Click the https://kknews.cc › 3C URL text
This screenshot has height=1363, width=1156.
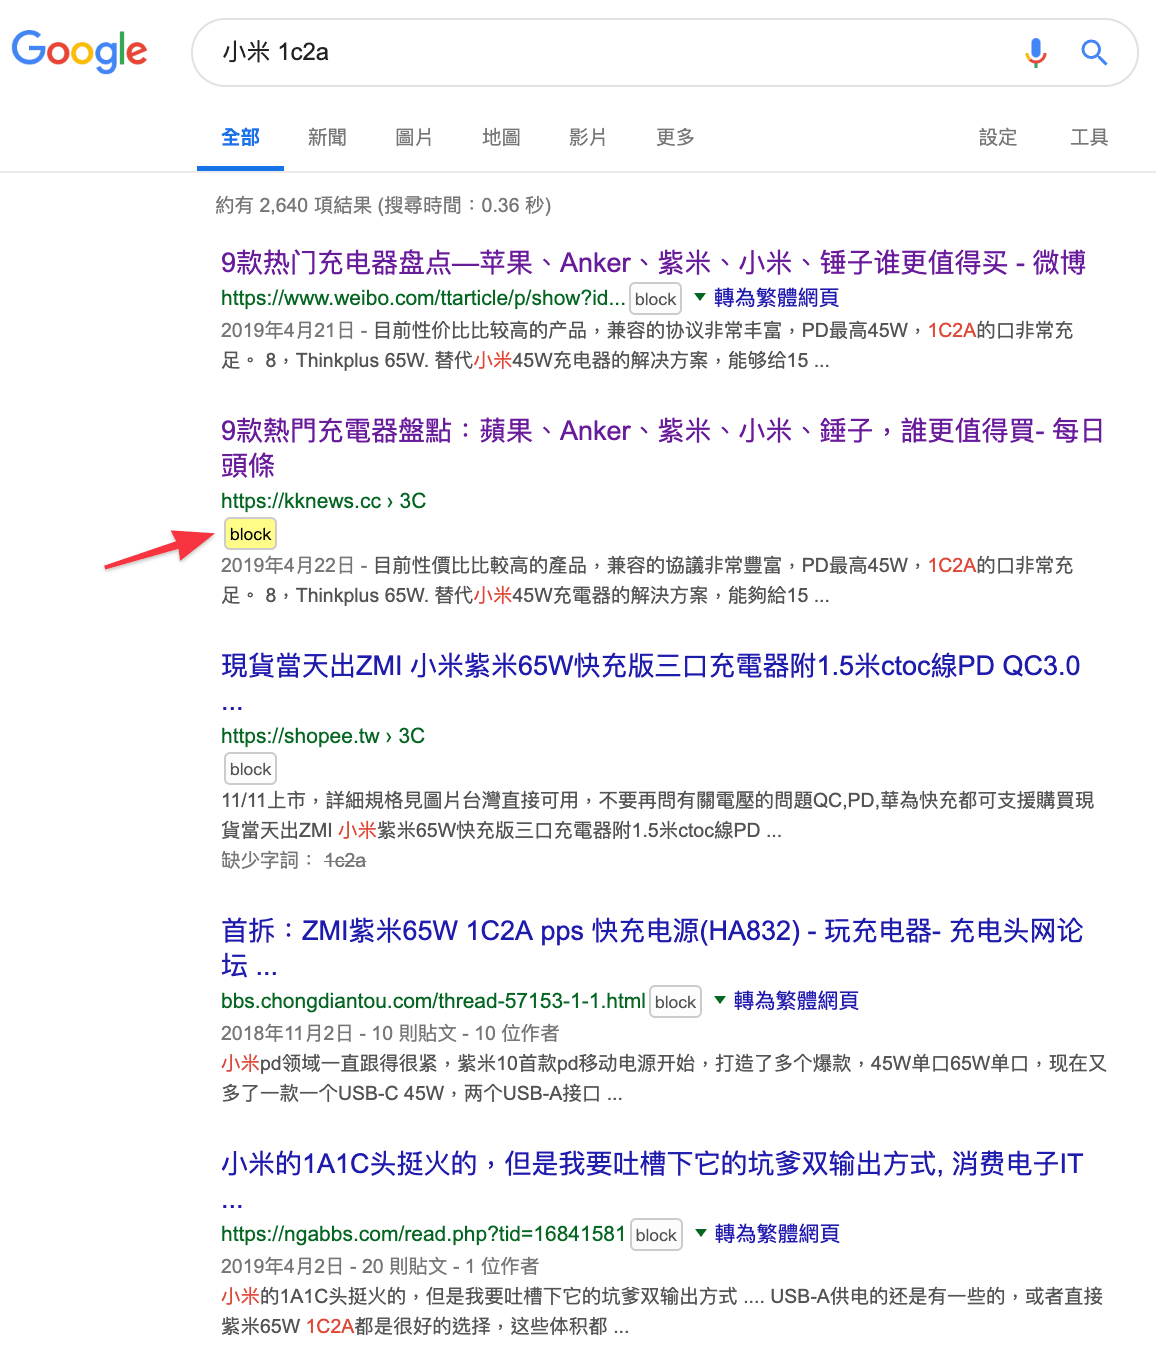click(x=323, y=501)
